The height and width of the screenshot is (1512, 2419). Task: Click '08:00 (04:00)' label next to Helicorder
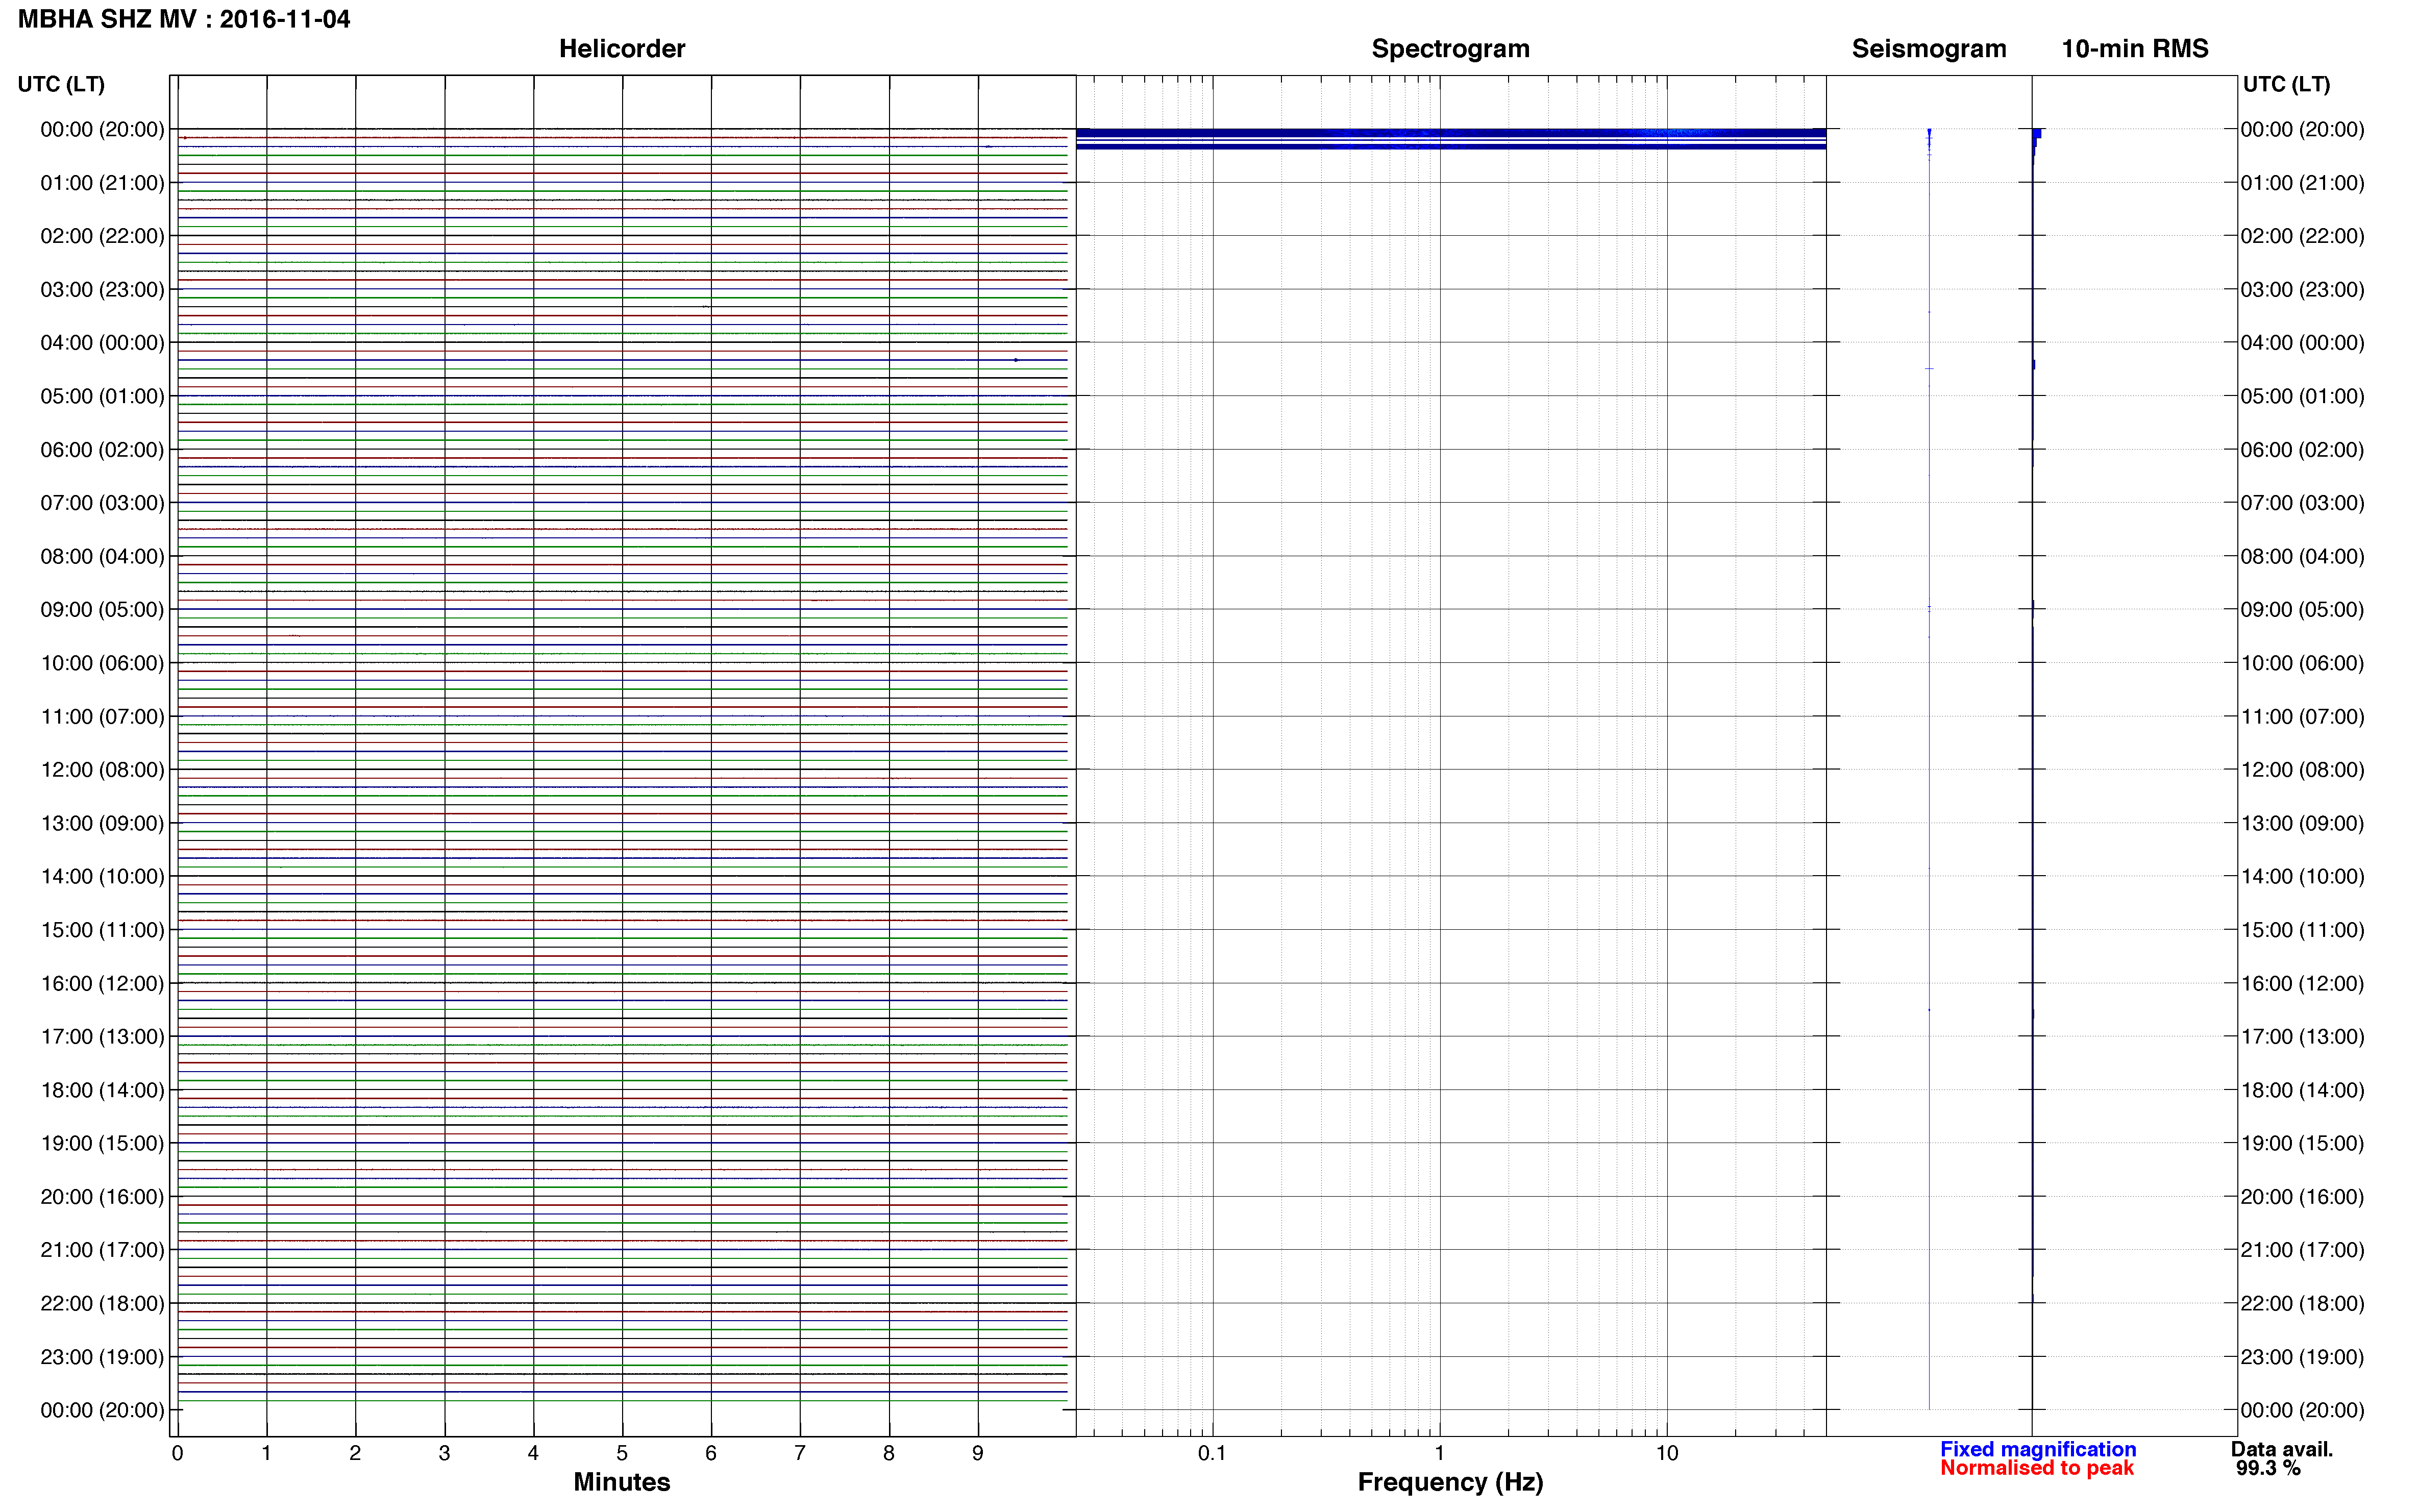point(102,556)
